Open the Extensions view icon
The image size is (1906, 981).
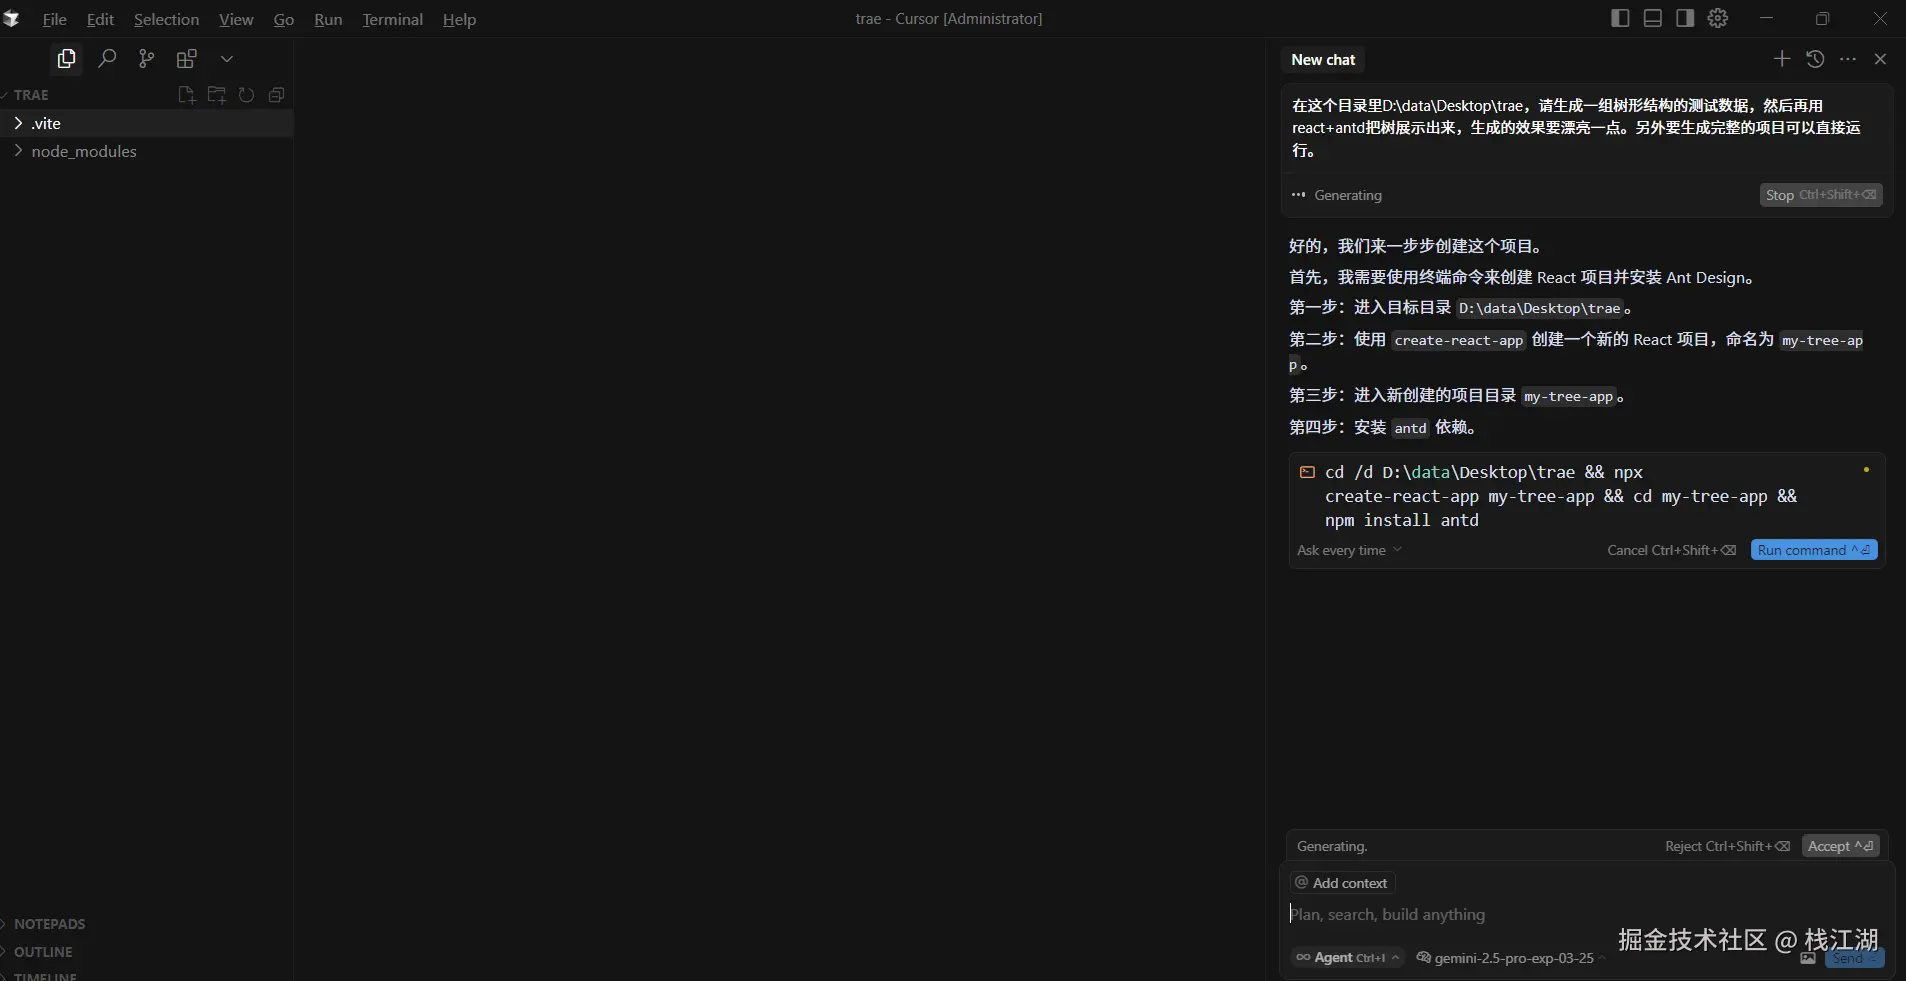point(187,59)
